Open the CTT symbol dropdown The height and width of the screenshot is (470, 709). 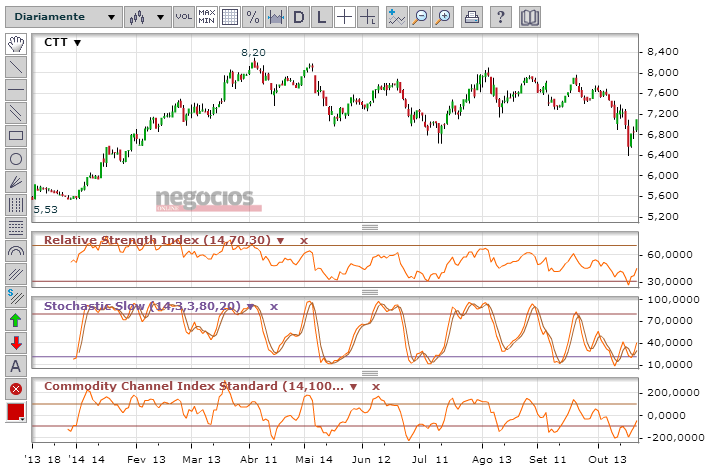pyautogui.click(x=77, y=43)
